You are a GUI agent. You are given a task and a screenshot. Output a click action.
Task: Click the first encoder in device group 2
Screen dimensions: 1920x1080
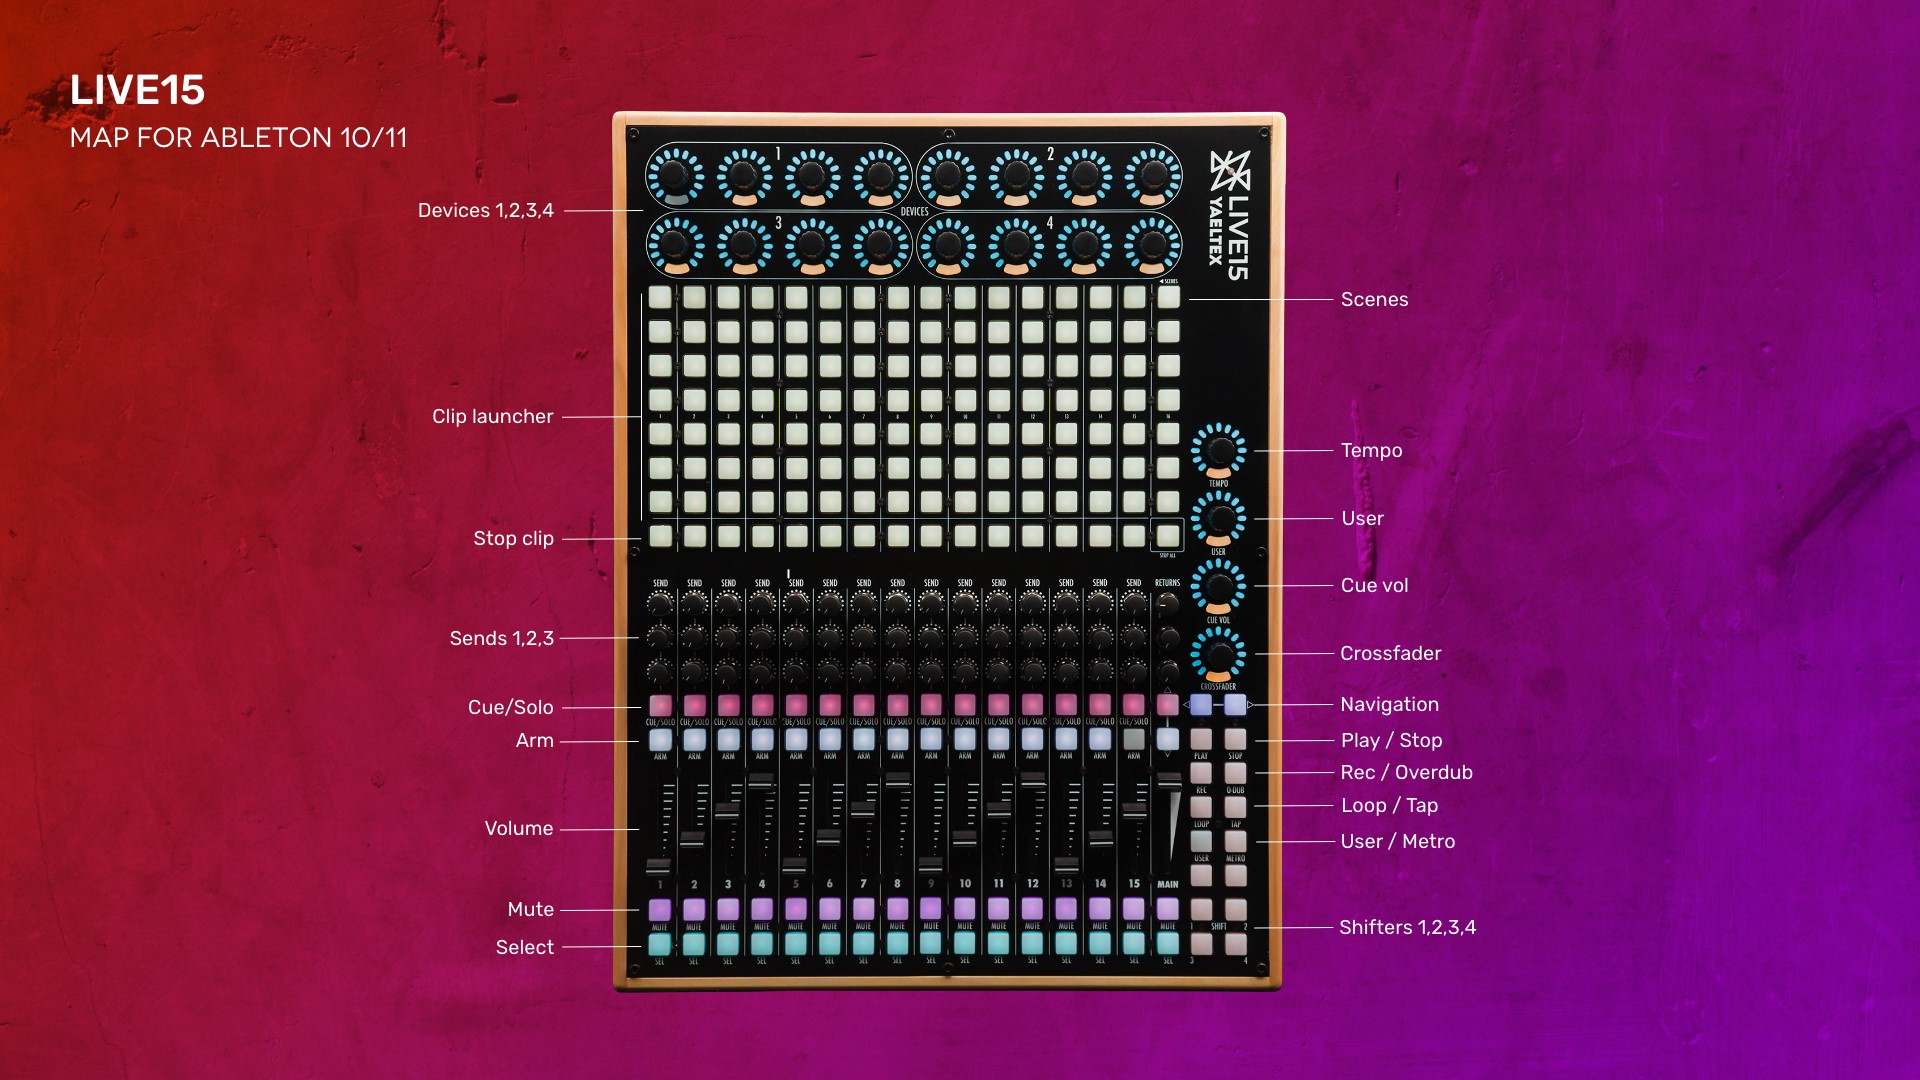pos(948,177)
